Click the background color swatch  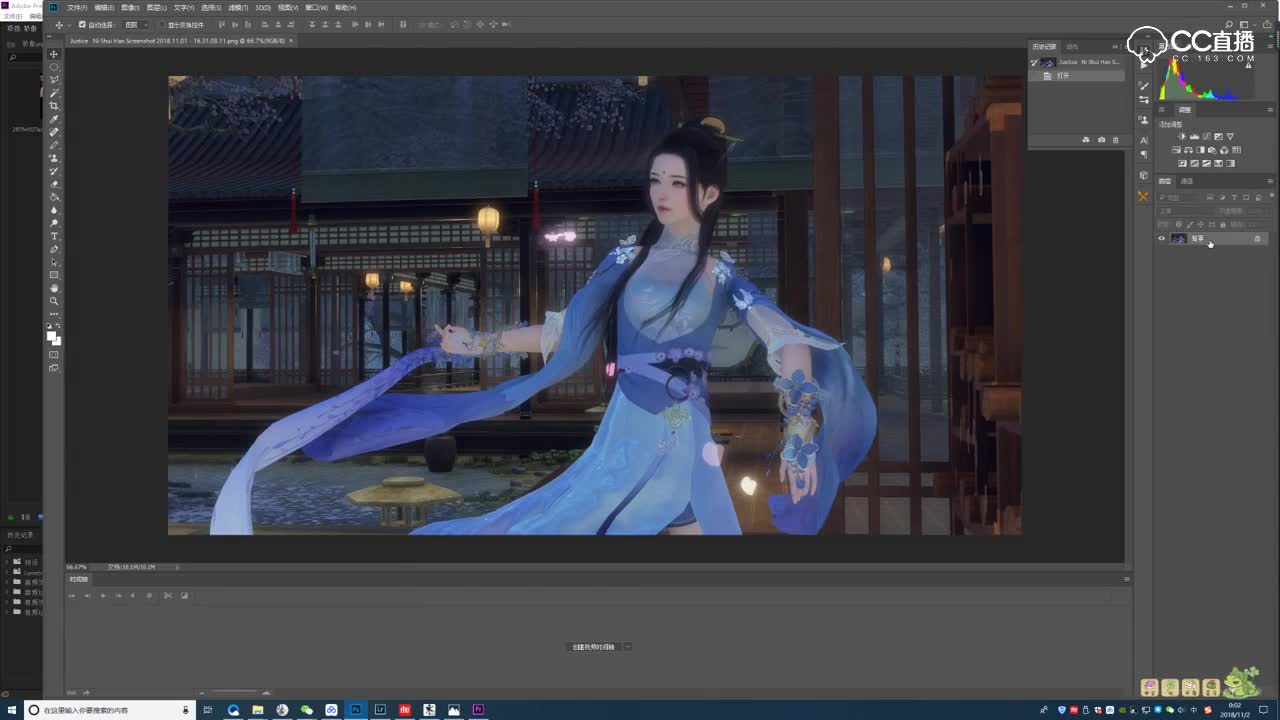57,341
